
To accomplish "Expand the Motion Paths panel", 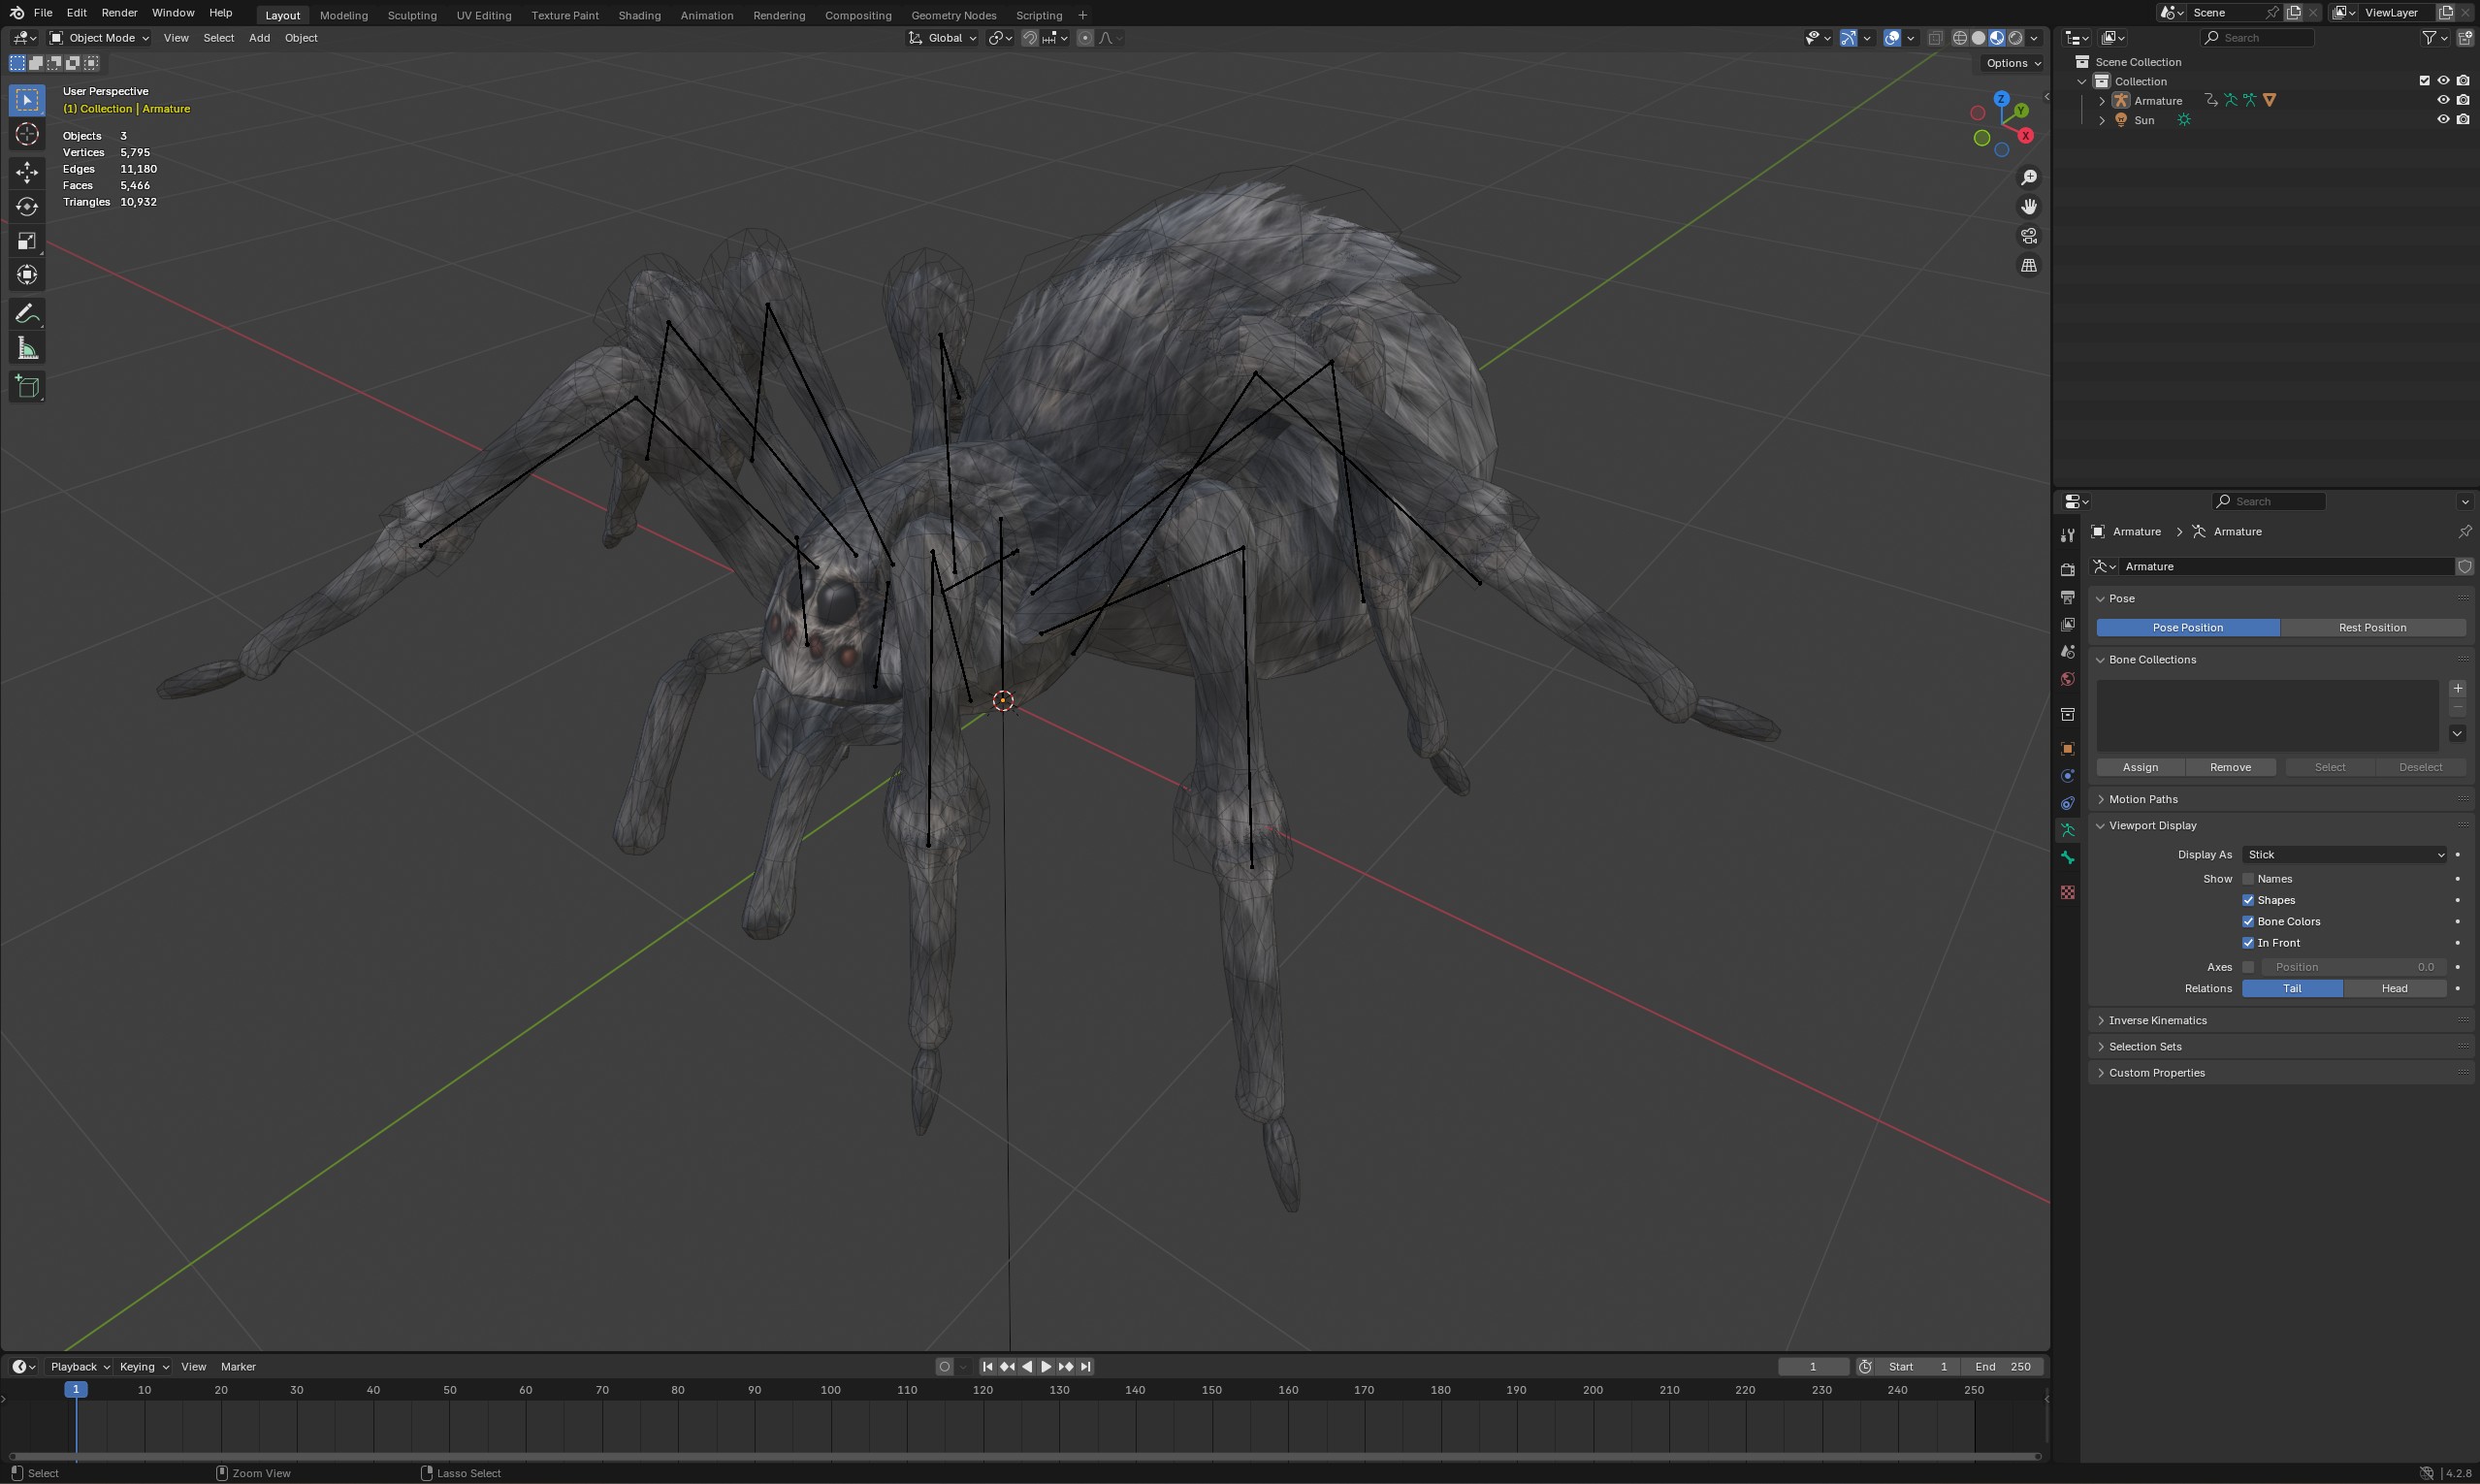I will click(x=2143, y=798).
